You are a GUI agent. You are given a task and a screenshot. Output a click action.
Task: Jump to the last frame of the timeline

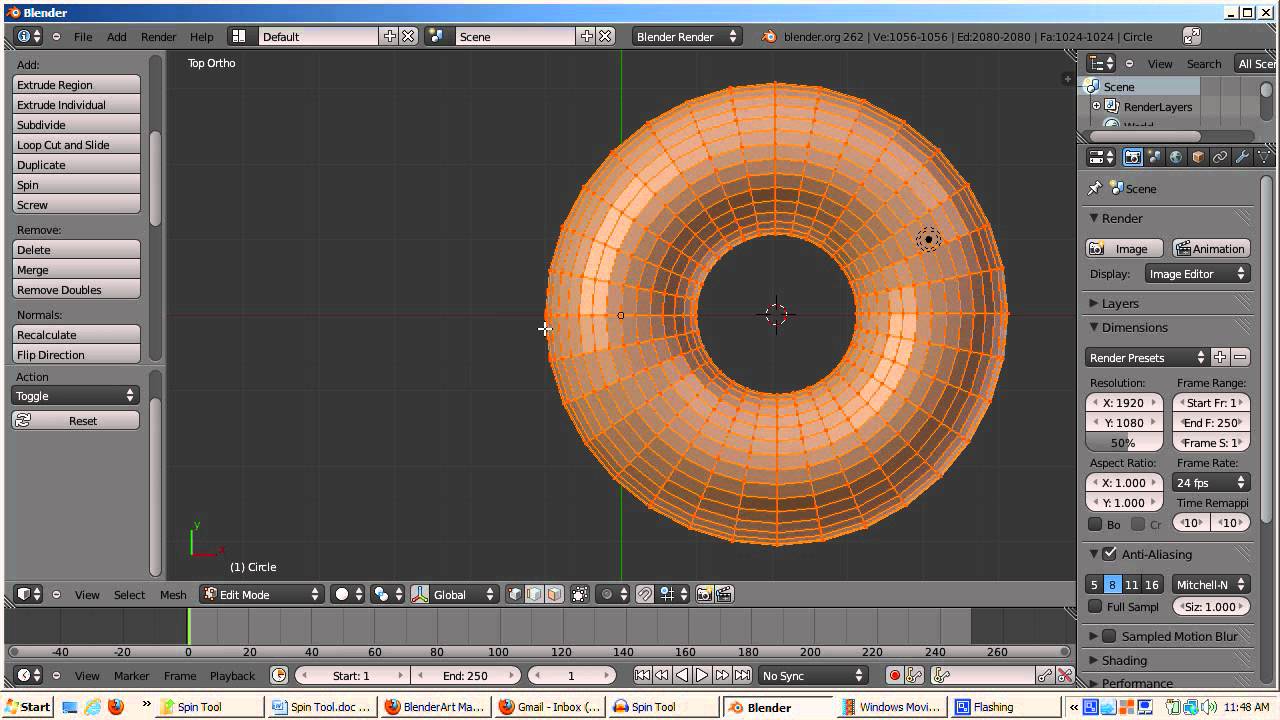tap(743, 675)
